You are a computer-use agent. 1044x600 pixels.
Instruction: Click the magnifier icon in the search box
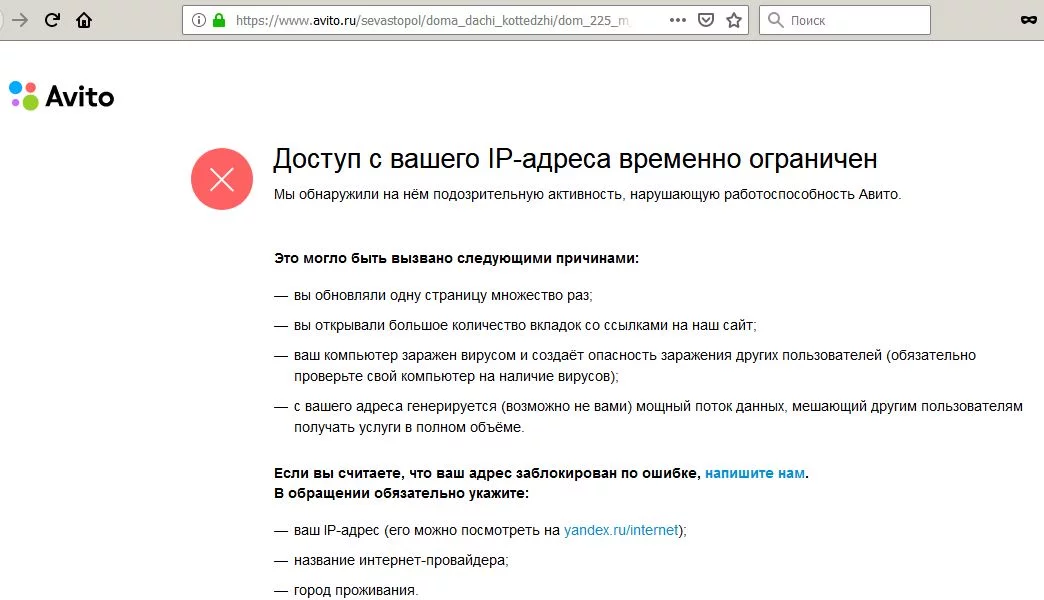coord(775,20)
